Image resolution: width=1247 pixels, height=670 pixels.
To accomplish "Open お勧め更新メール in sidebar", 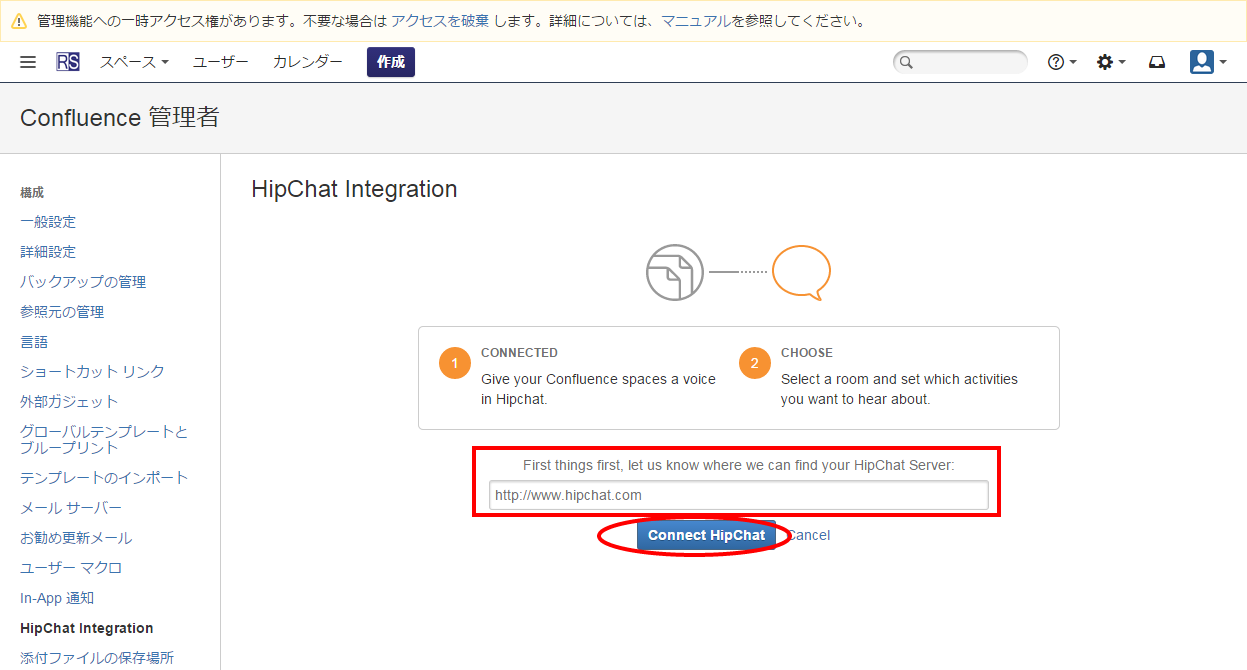I will tap(76, 538).
